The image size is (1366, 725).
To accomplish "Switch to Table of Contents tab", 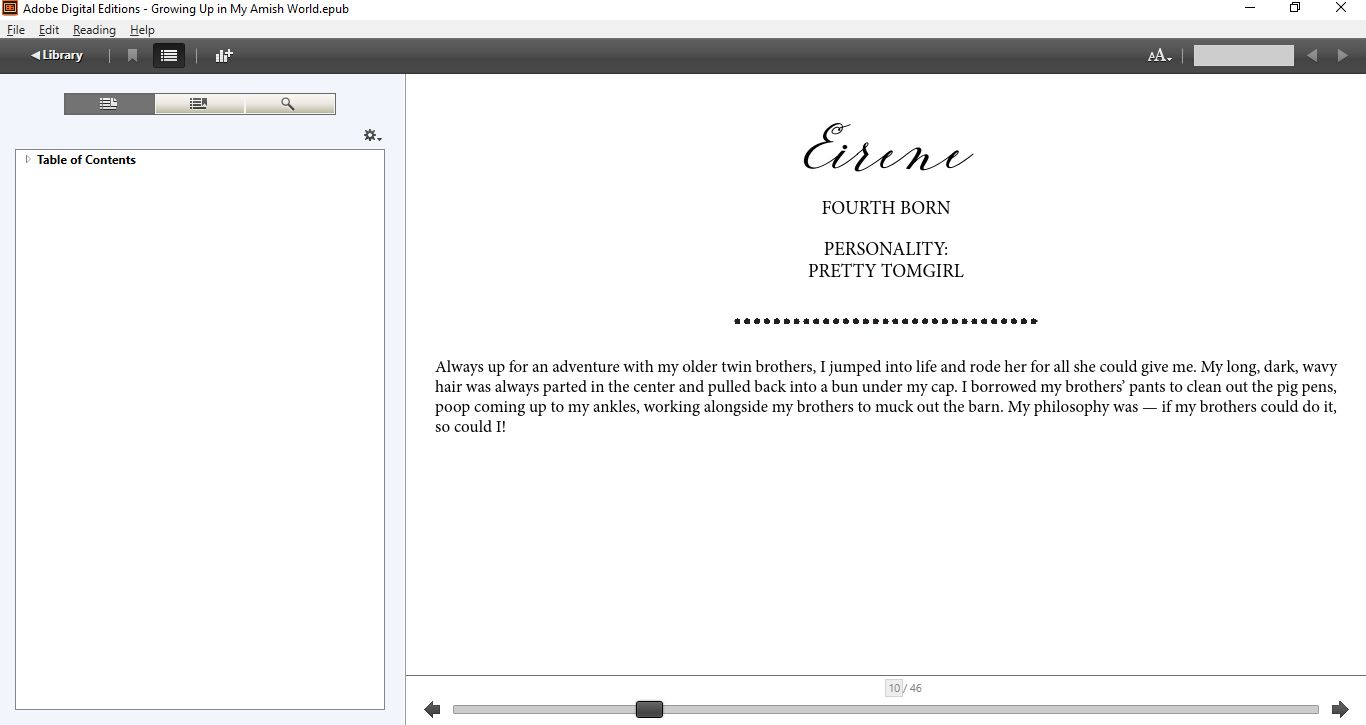I will [109, 104].
